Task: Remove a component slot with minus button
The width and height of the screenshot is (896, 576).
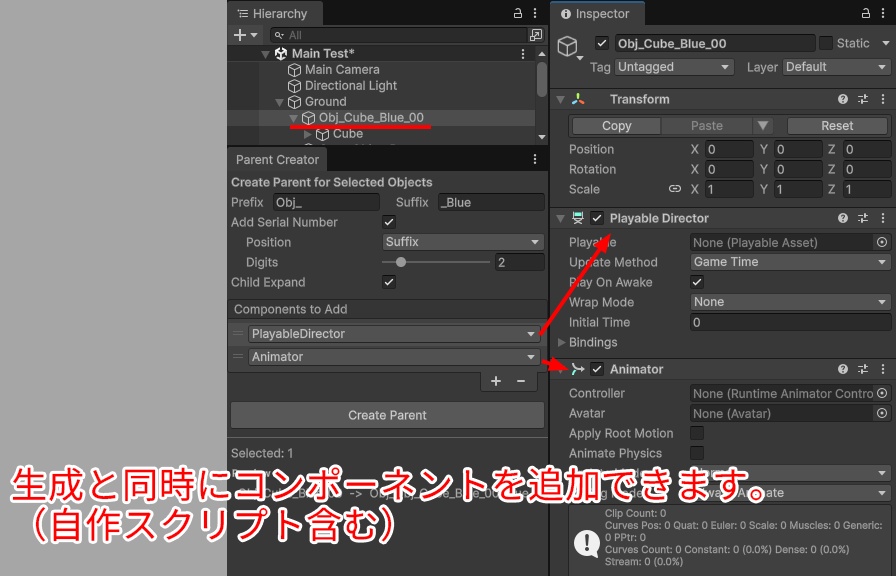Action: pos(521,381)
